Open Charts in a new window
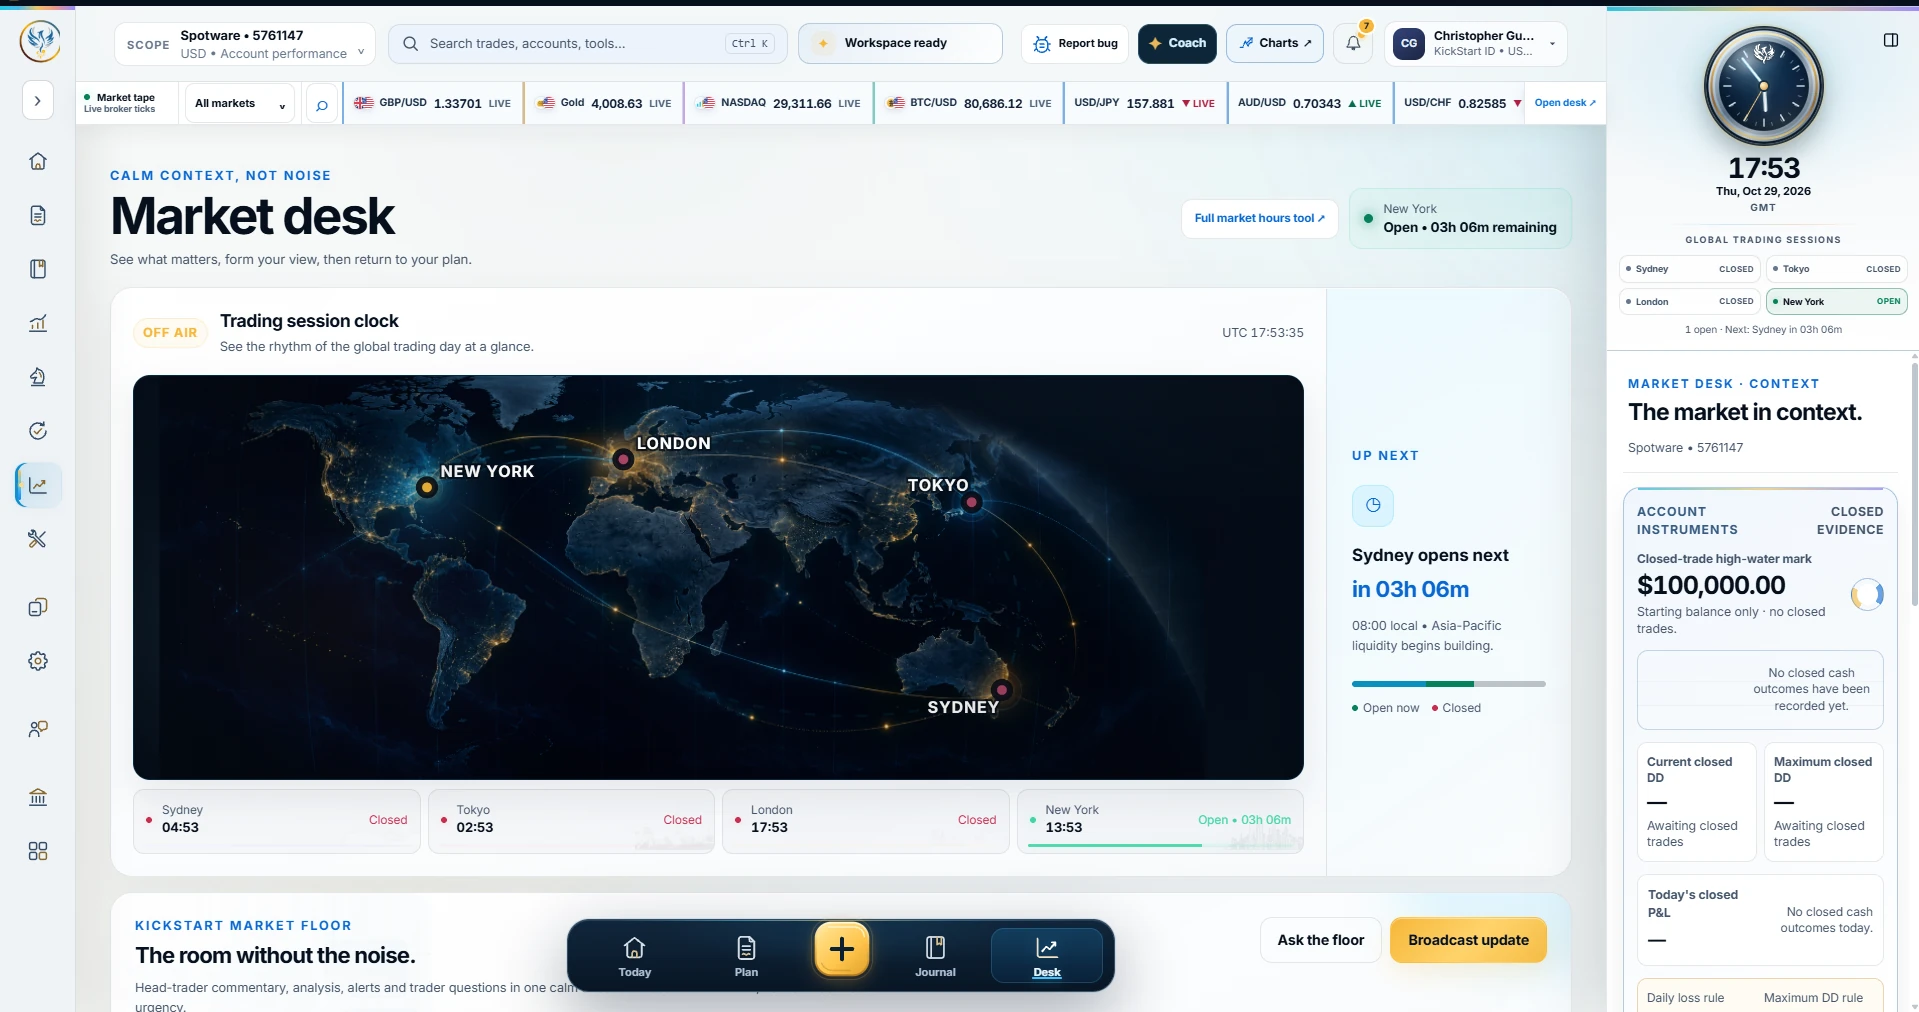This screenshot has height=1012, width=1919. click(1275, 43)
